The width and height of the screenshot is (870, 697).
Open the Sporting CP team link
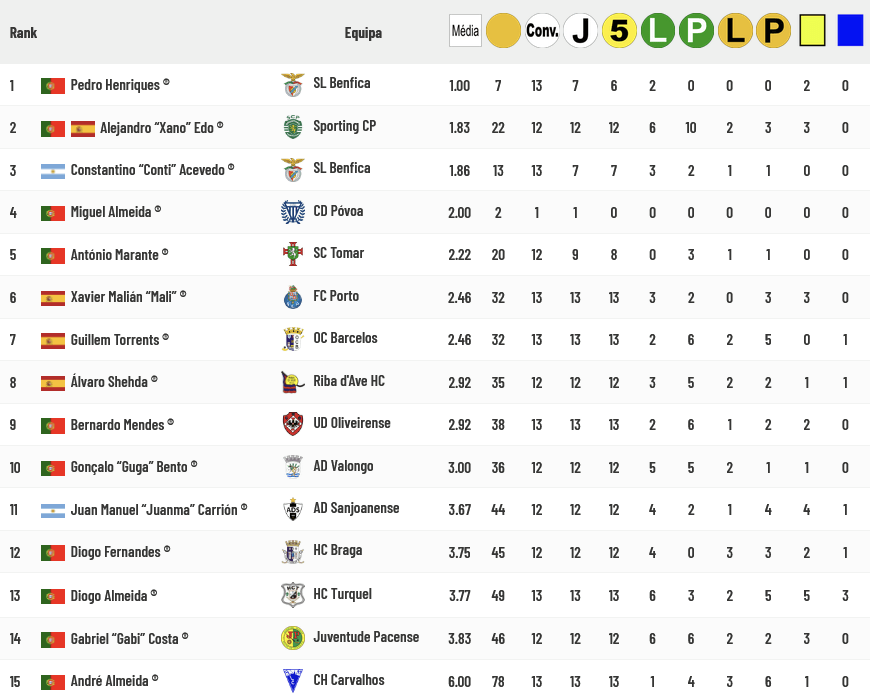344,126
